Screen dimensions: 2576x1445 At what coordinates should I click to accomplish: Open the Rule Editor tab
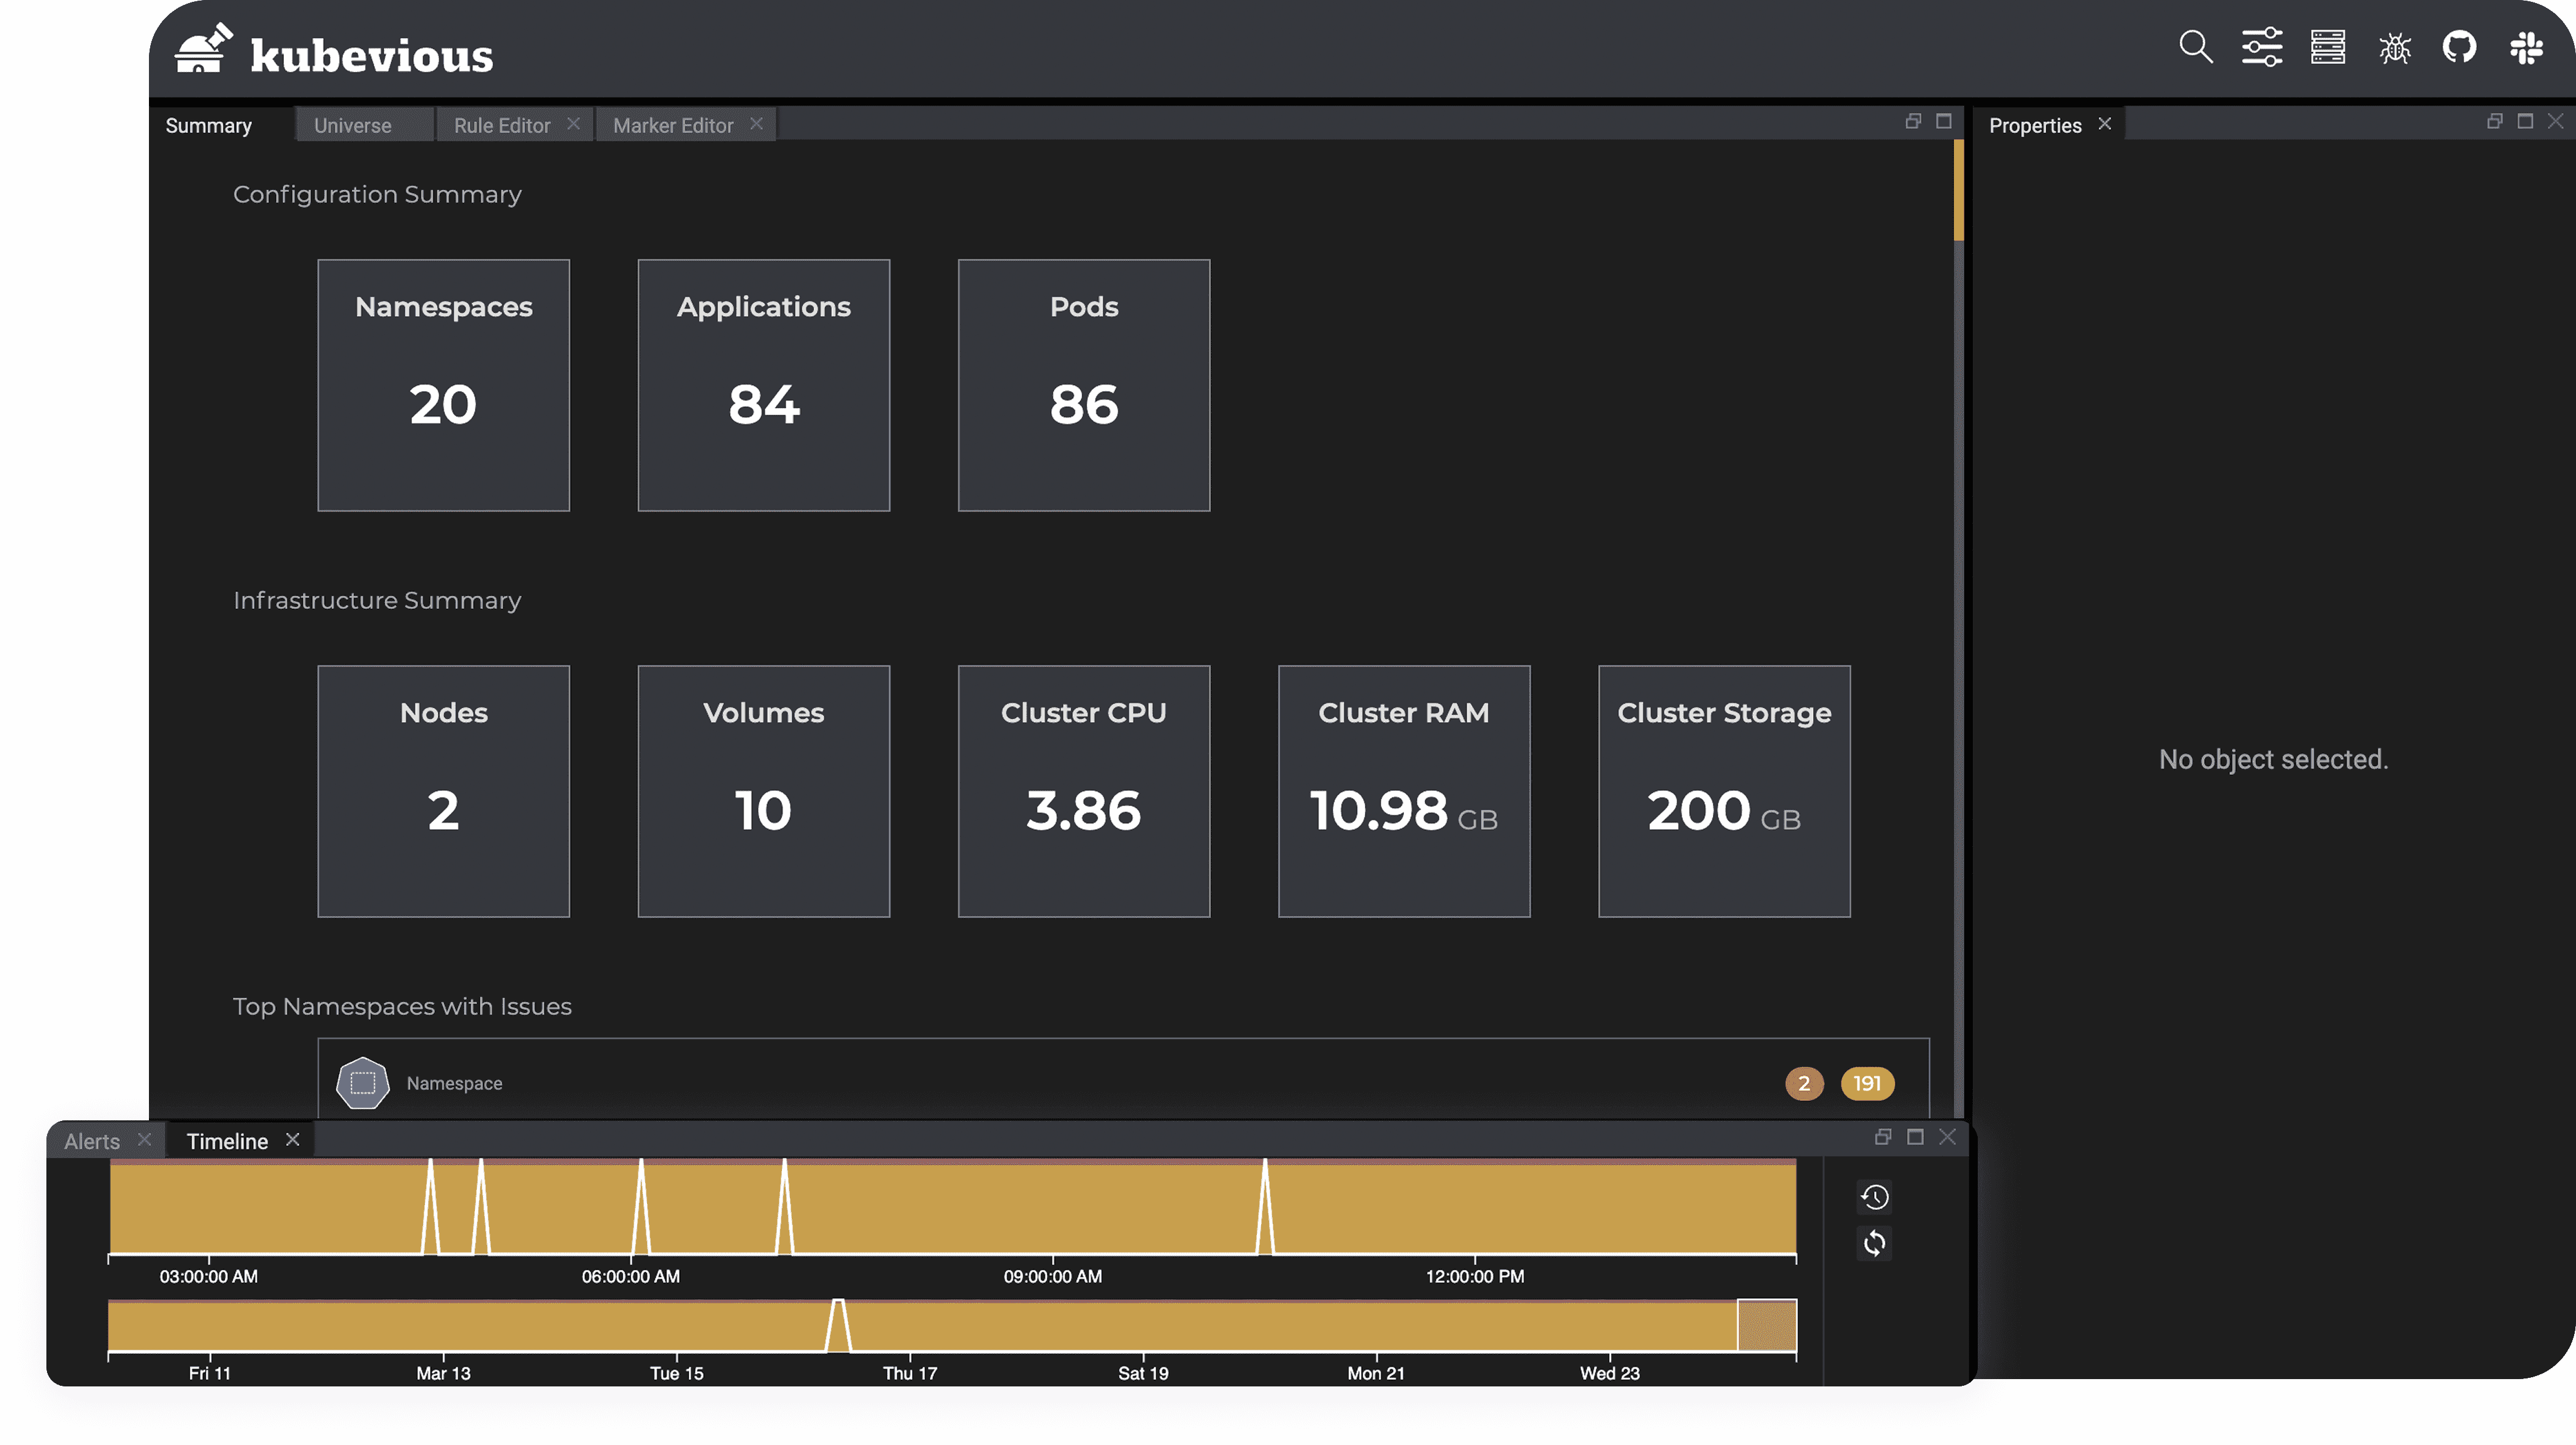pos(501,125)
